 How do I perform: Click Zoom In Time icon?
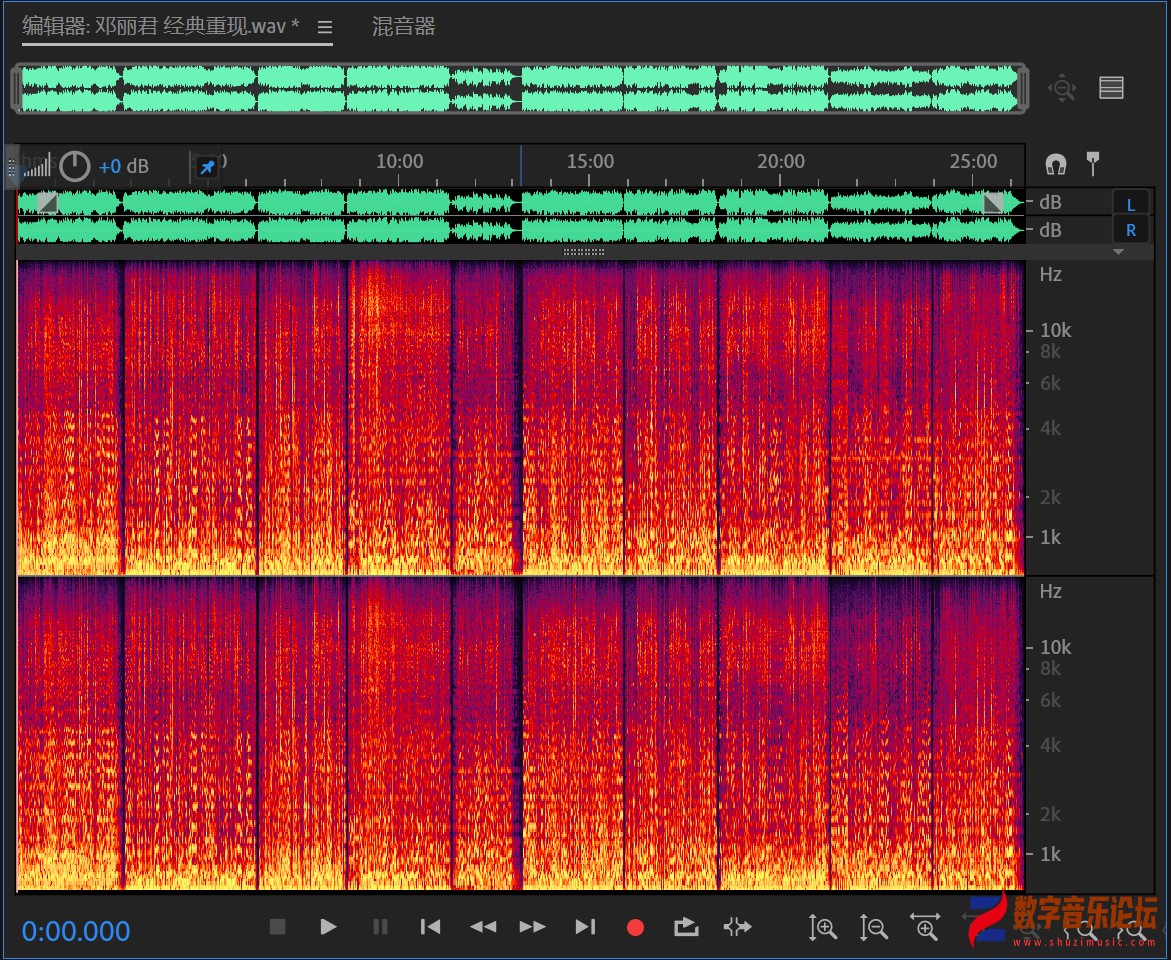pyautogui.click(x=926, y=928)
